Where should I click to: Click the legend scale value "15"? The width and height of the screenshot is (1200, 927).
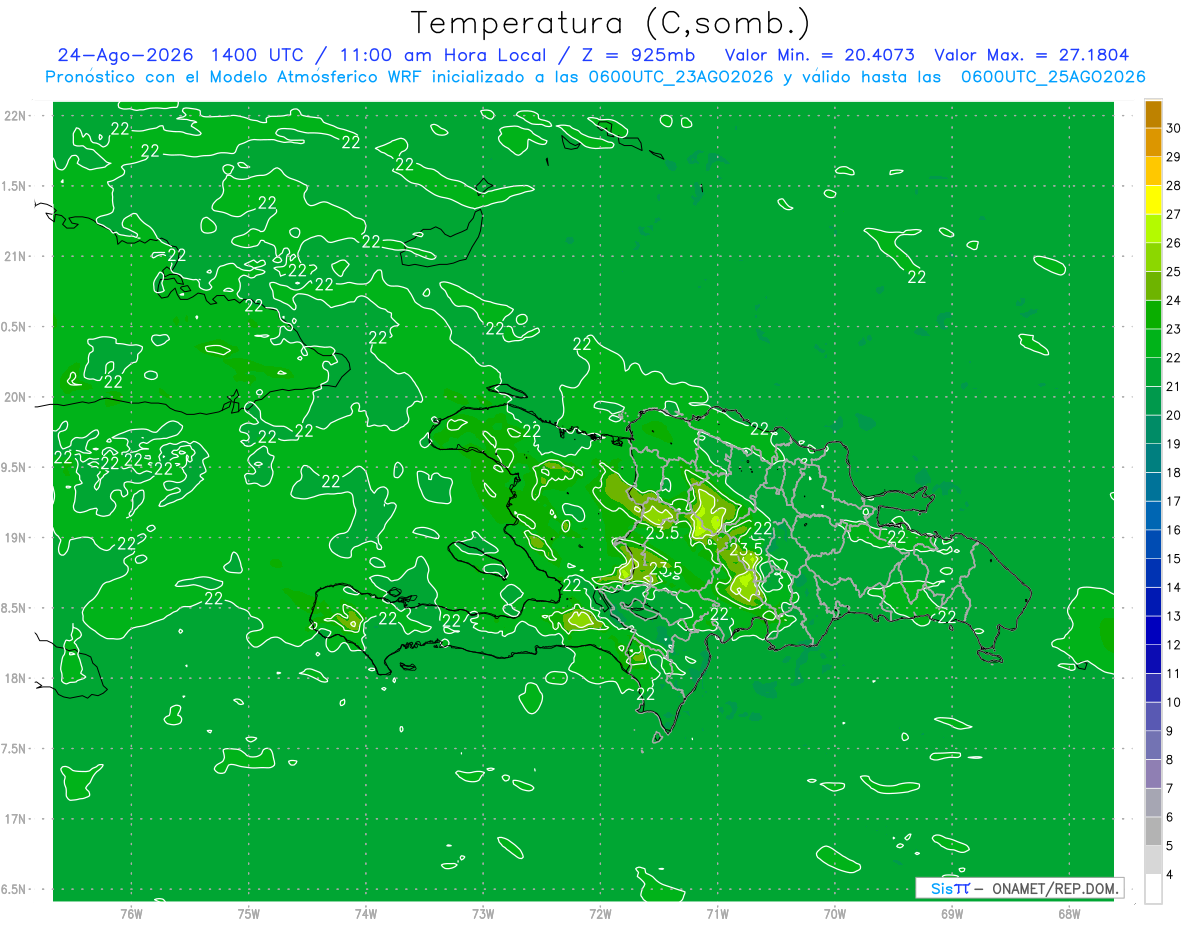1174,559
